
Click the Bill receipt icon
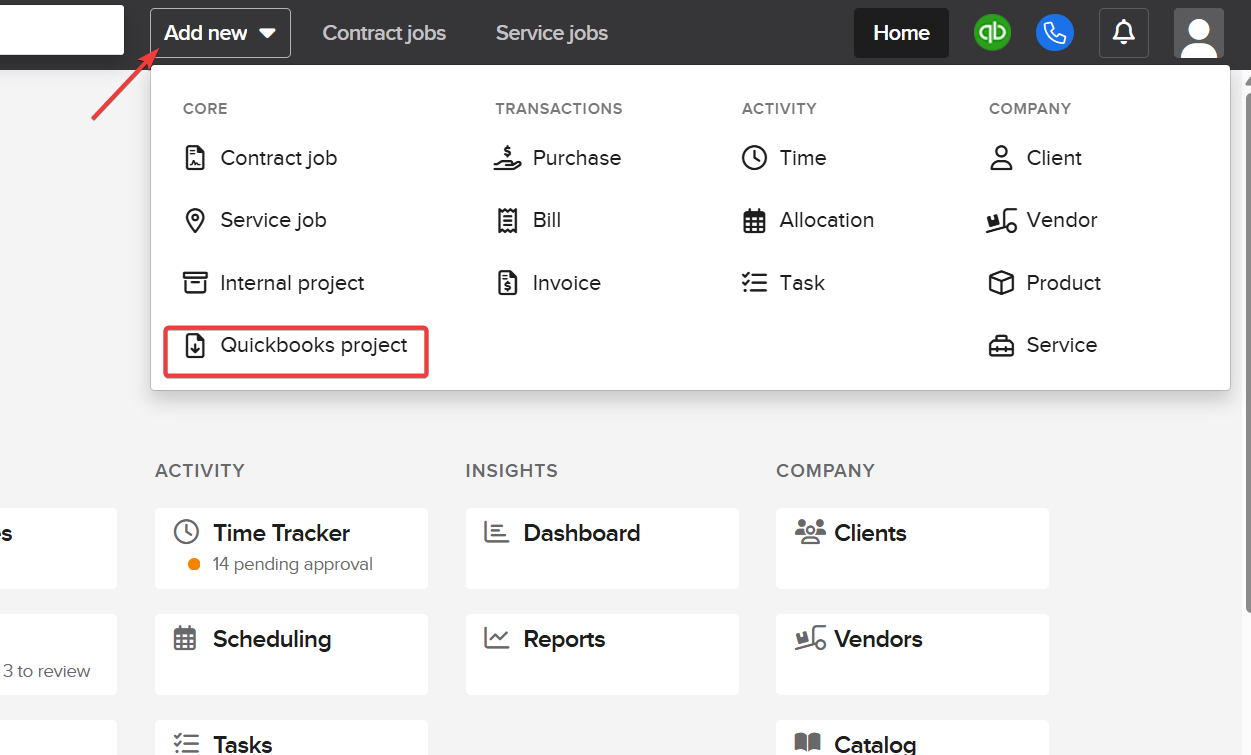(x=507, y=219)
